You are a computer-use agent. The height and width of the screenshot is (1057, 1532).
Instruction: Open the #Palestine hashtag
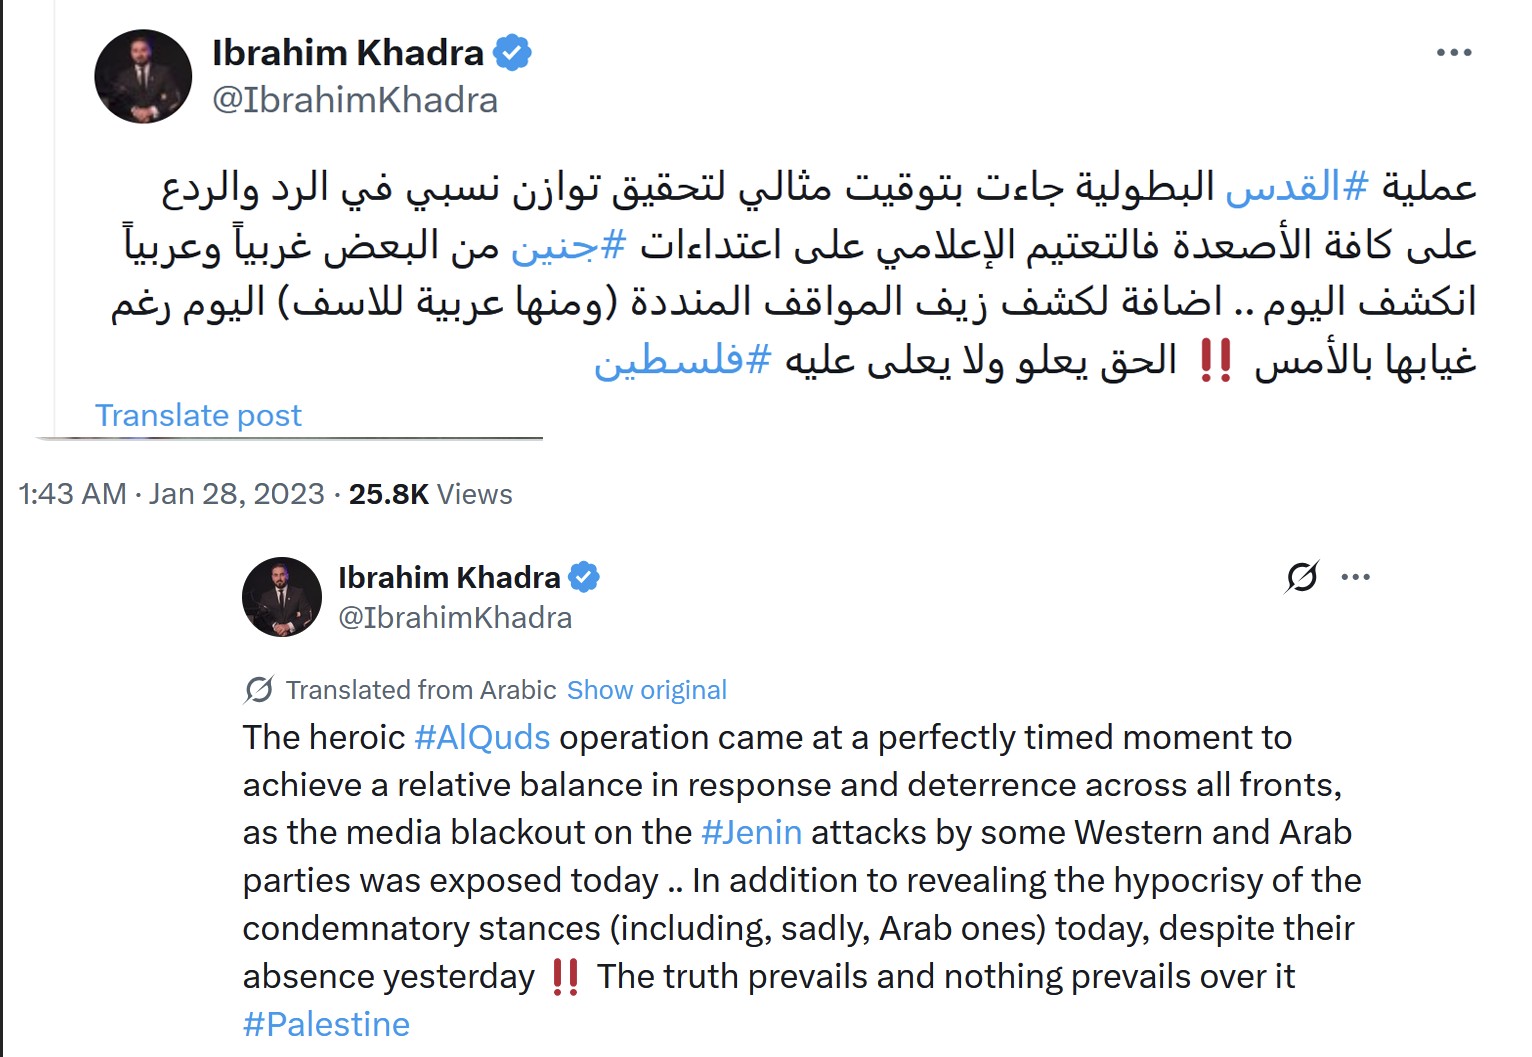326,1024
